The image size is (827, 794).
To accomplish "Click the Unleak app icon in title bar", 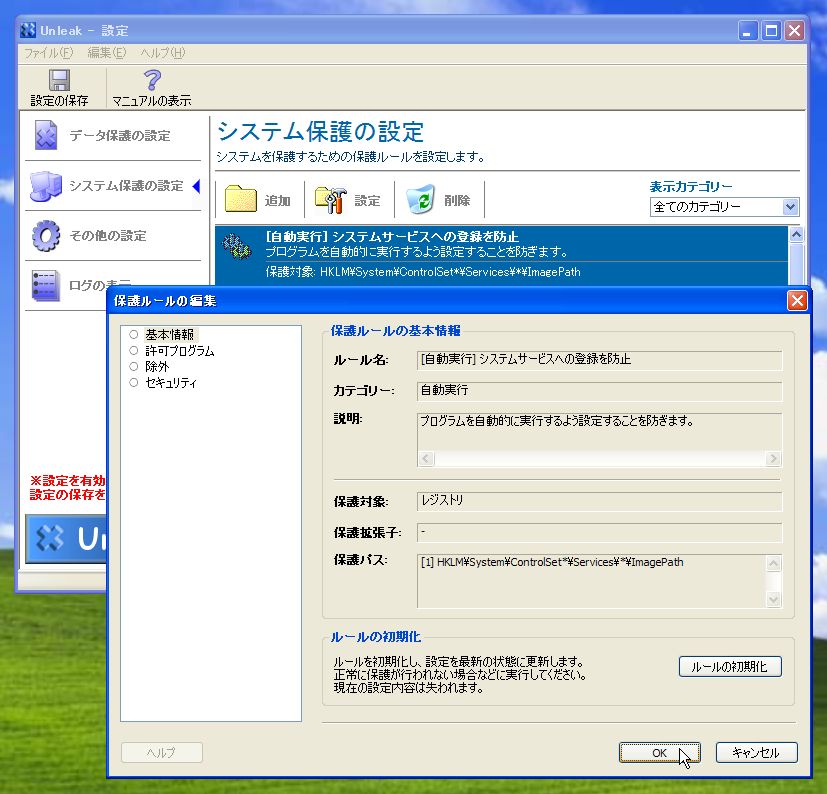I will pos(28,30).
